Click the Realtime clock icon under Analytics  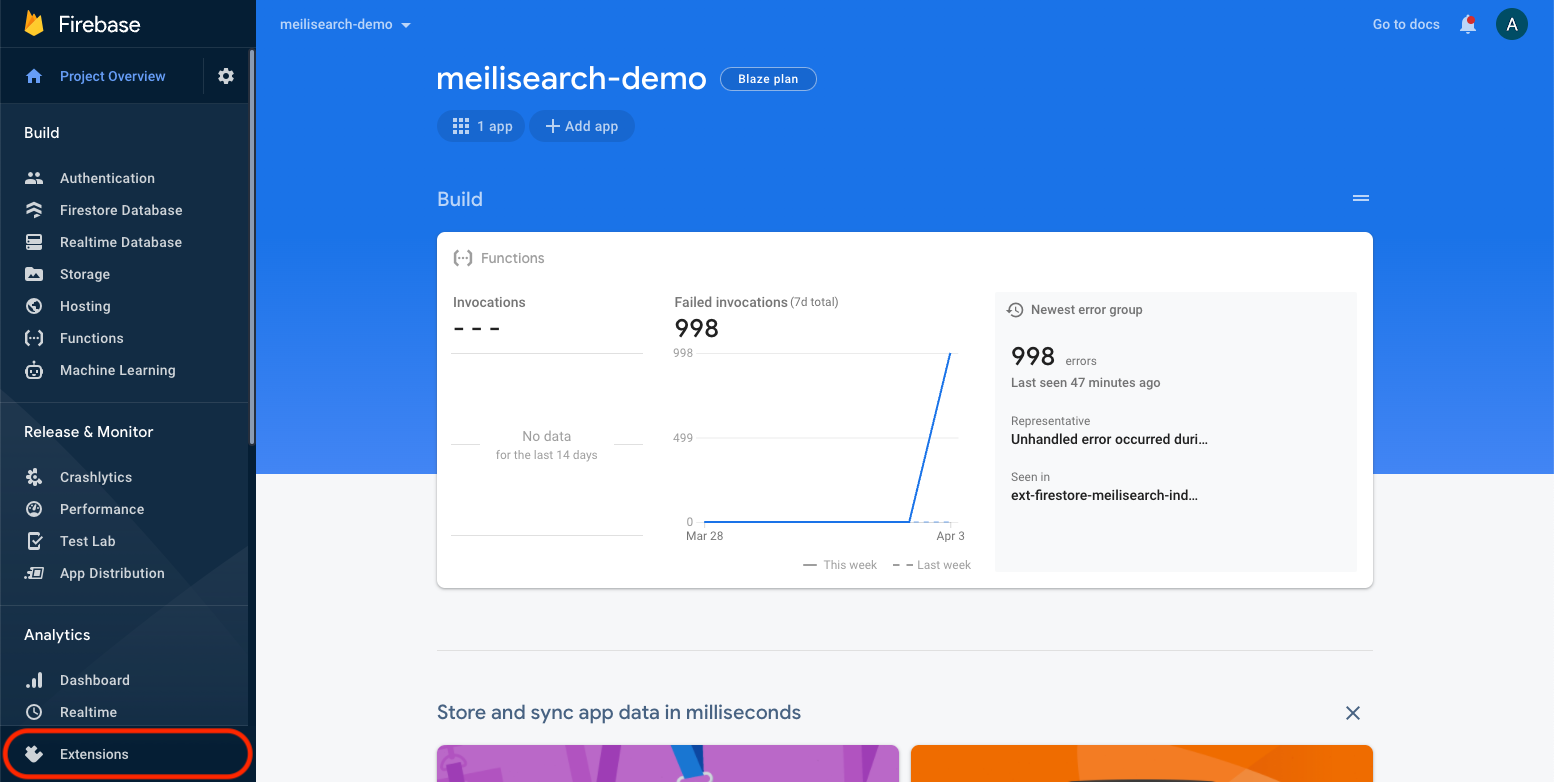pyautogui.click(x=34, y=712)
